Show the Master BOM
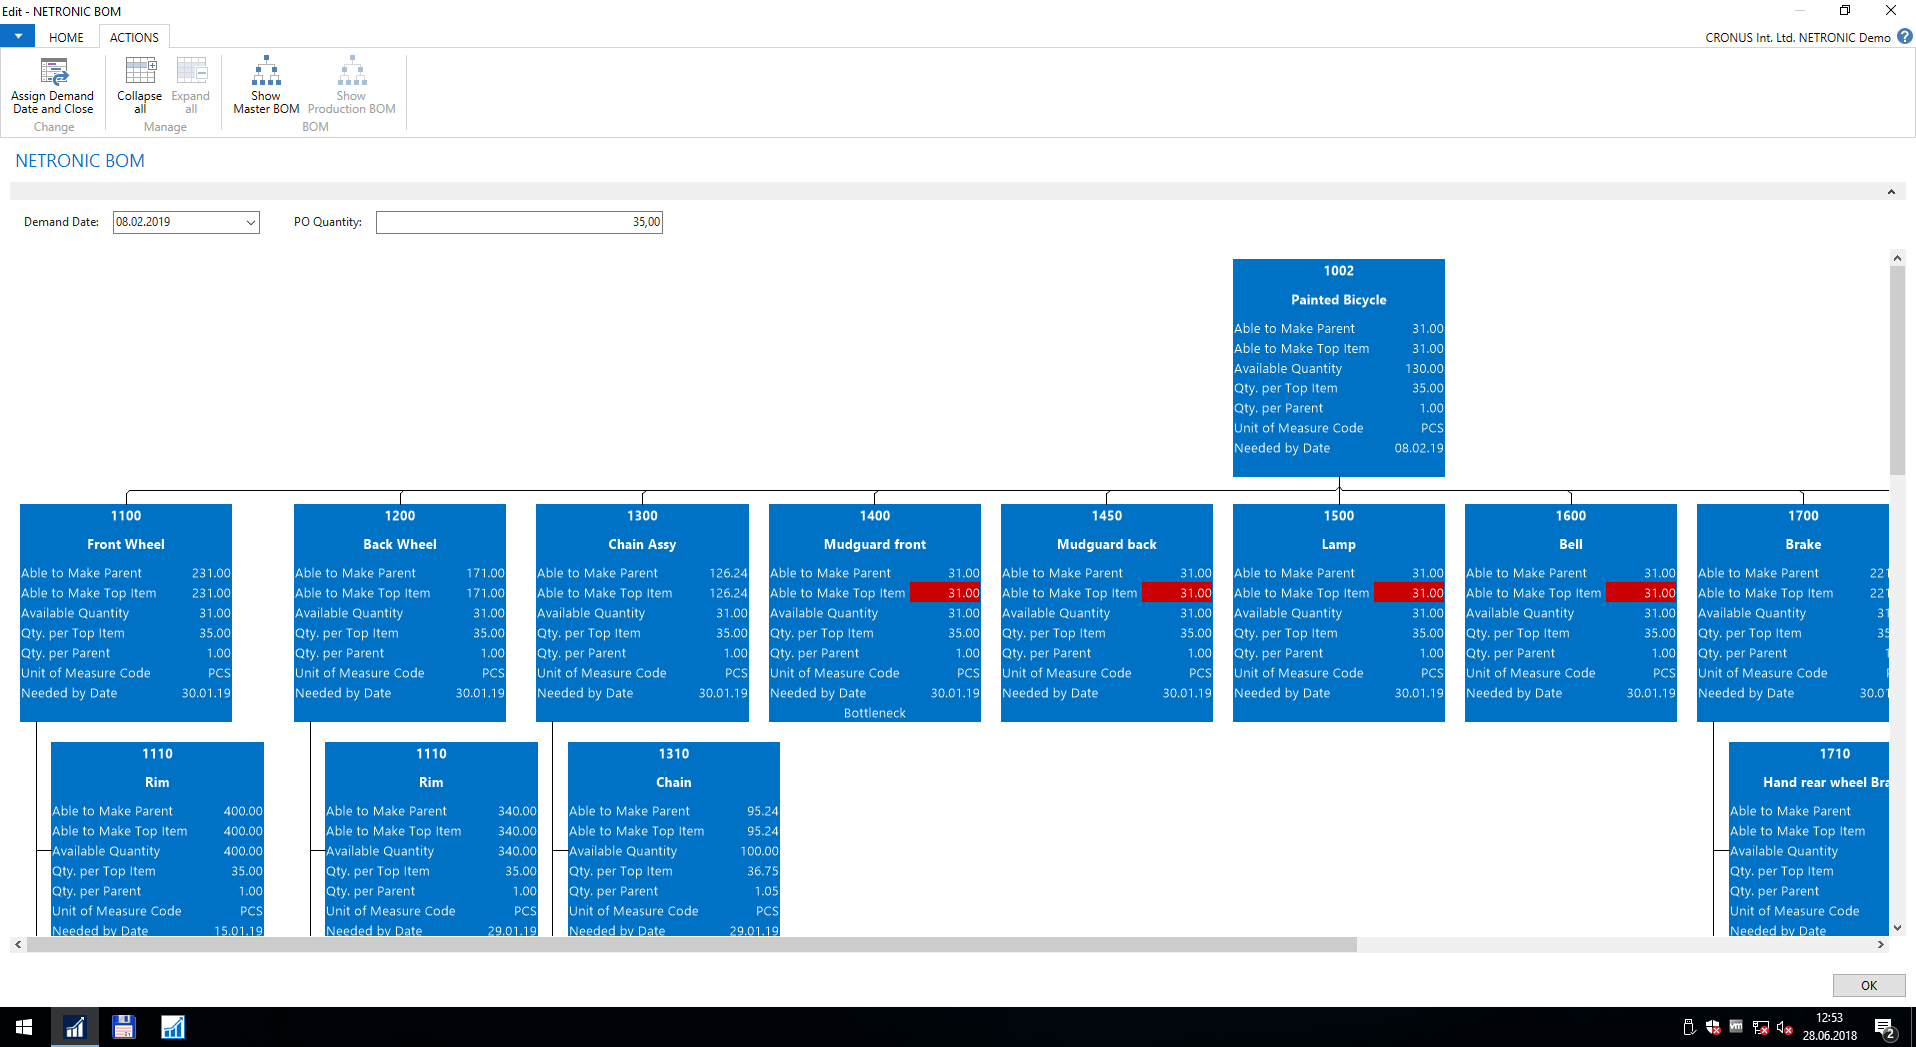Image resolution: width=1916 pixels, height=1047 pixels. point(266,85)
